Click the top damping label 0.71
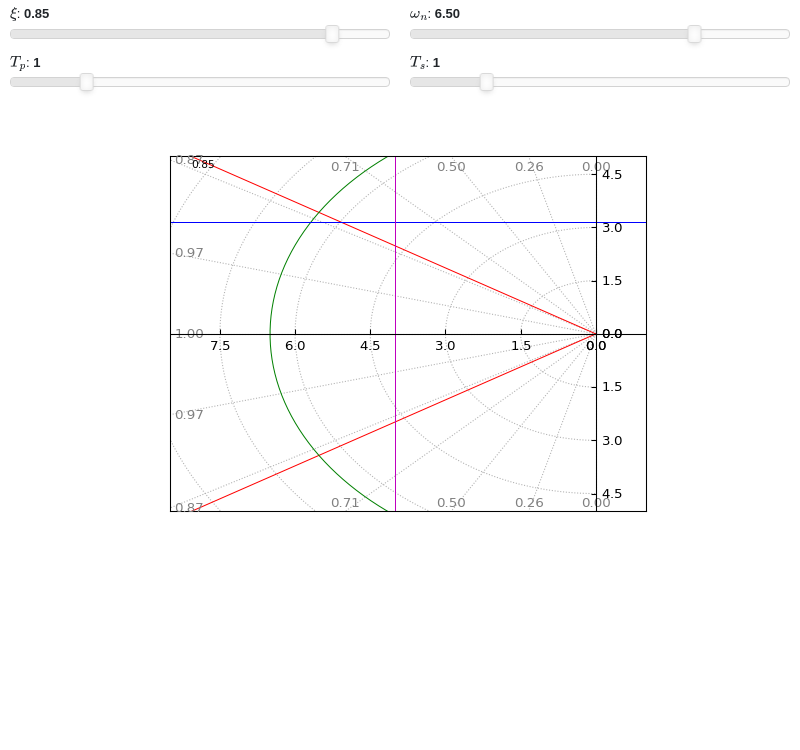Image resolution: width=800 pixels, height=750 pixels. tap(345, 167)
